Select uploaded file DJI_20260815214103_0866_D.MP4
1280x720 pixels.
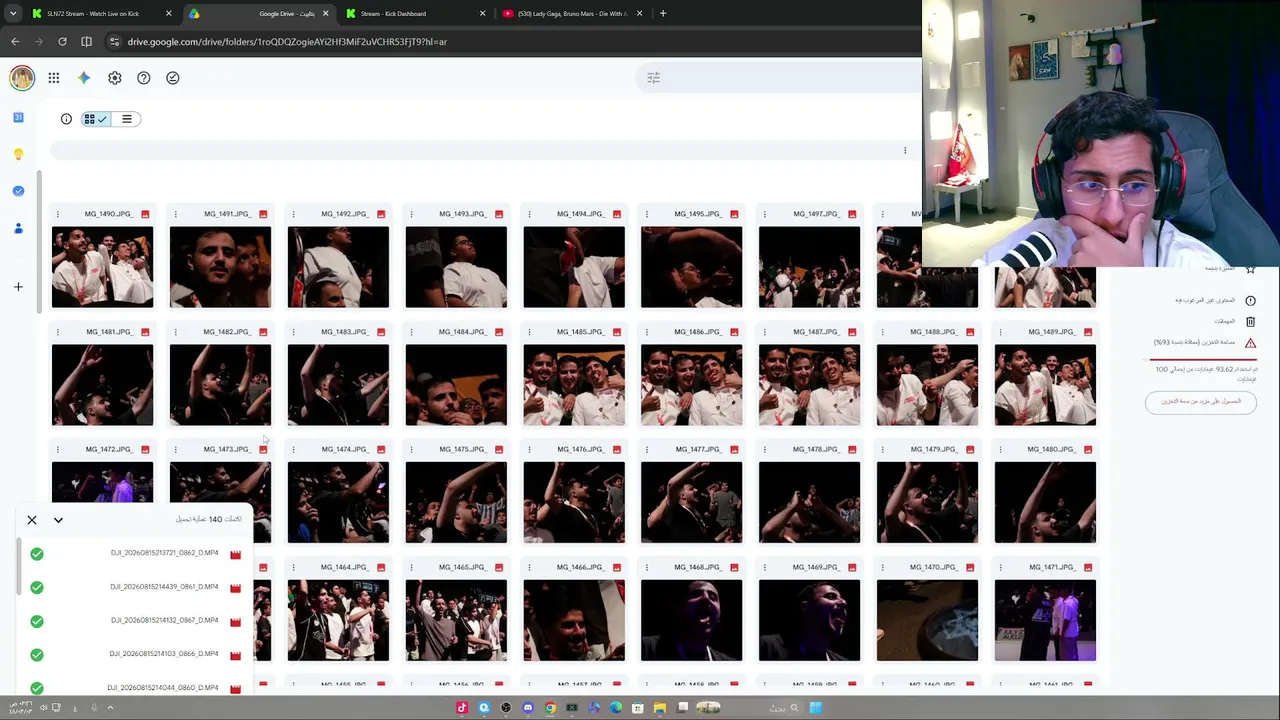coord(164,654)
